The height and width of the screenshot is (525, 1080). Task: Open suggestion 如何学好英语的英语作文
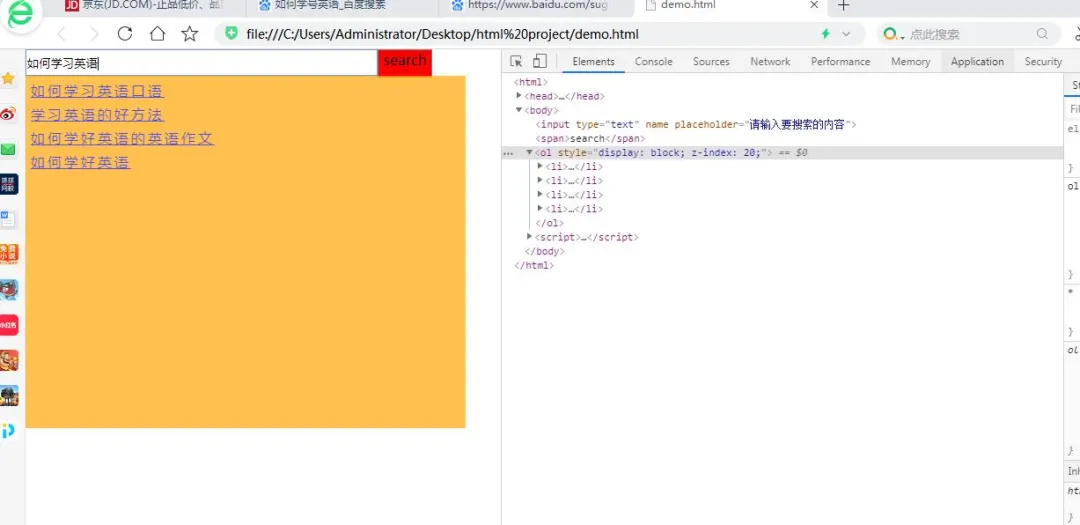click(123, 138)
